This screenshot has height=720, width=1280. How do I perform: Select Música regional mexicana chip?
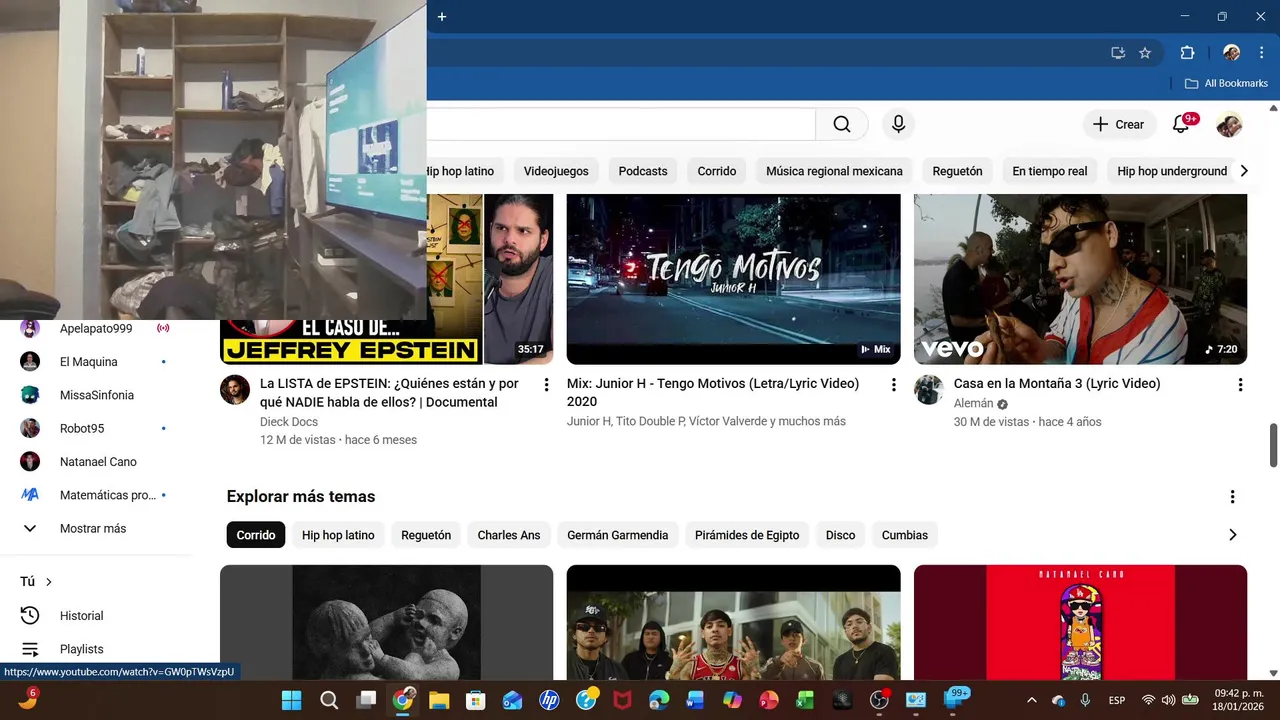click(834, 171)
